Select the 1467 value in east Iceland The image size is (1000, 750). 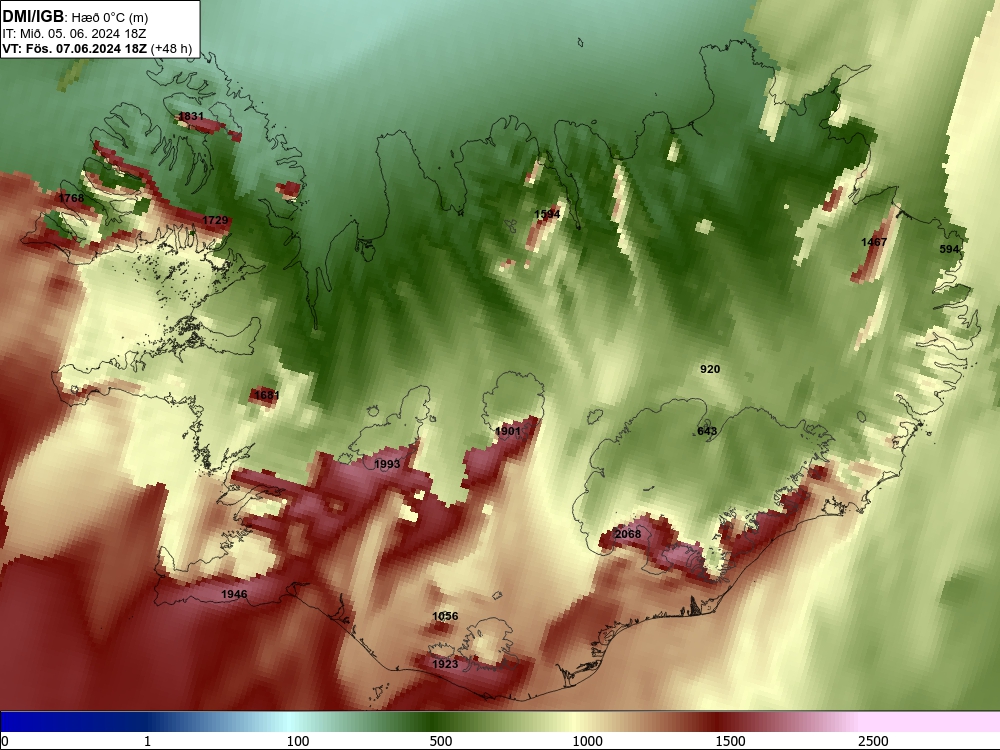[x=874, y=242]
